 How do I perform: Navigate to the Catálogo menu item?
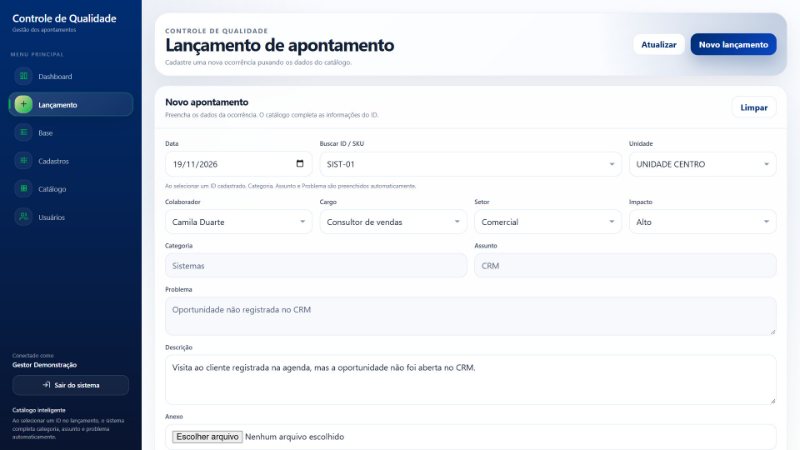click(71, 189)
